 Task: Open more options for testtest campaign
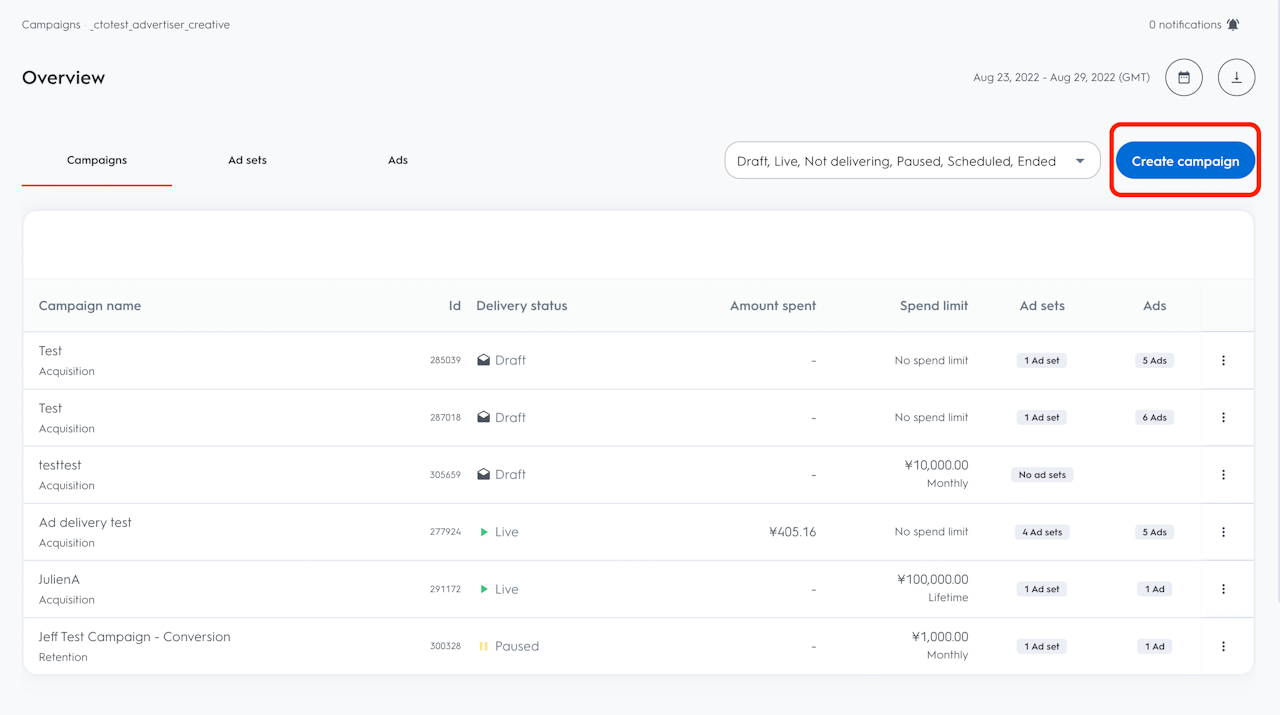pyautogui.click(x=1223, y=475)
